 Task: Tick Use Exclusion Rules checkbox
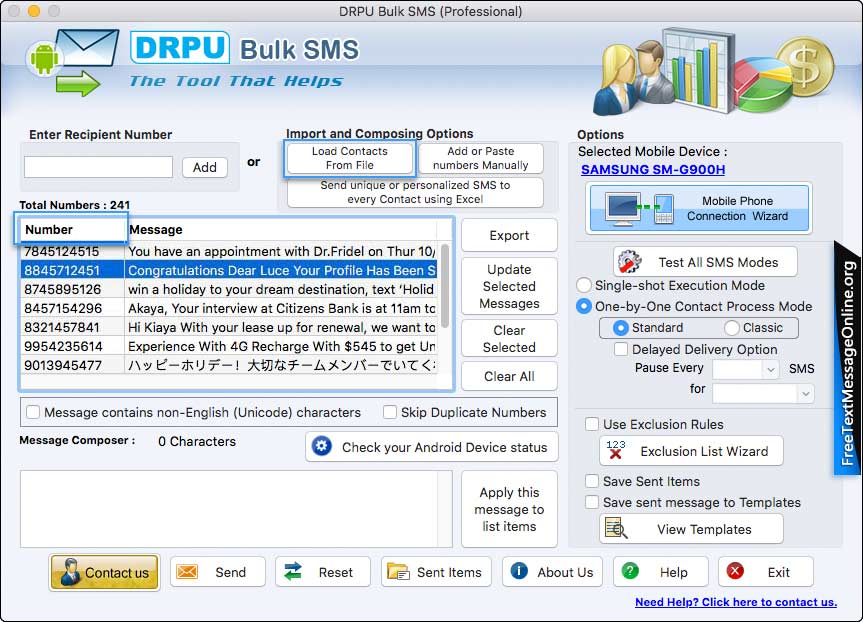[x=592, y=424]
